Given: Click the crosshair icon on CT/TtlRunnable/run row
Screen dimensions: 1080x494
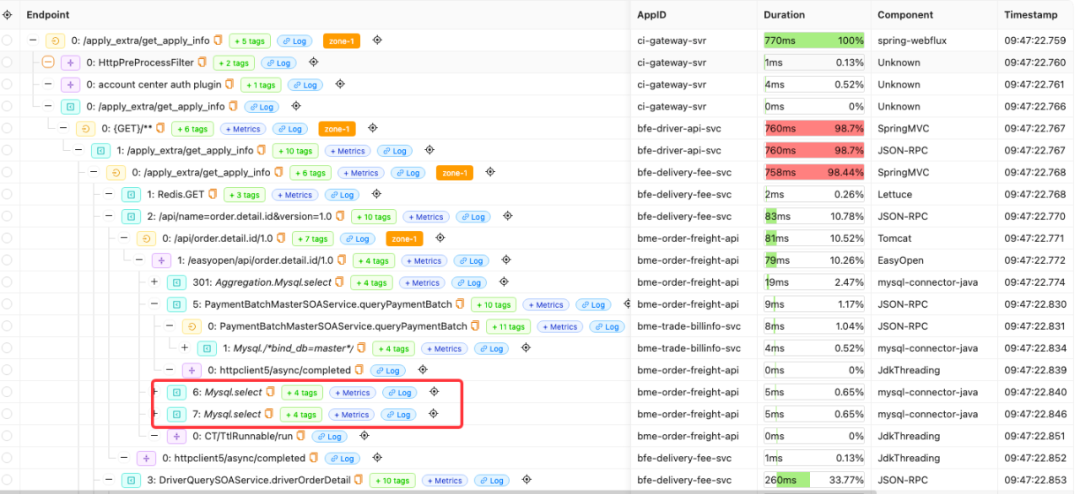Looking at the screenshot, I should (364, 436).
